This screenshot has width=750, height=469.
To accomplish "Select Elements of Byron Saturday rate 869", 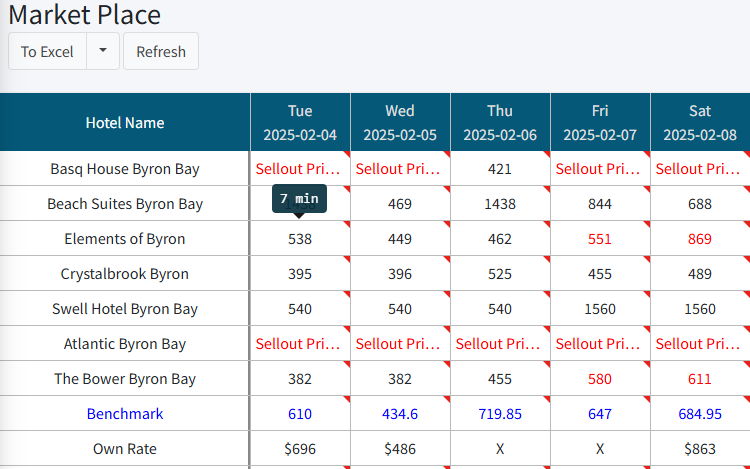I will point(700,239).
